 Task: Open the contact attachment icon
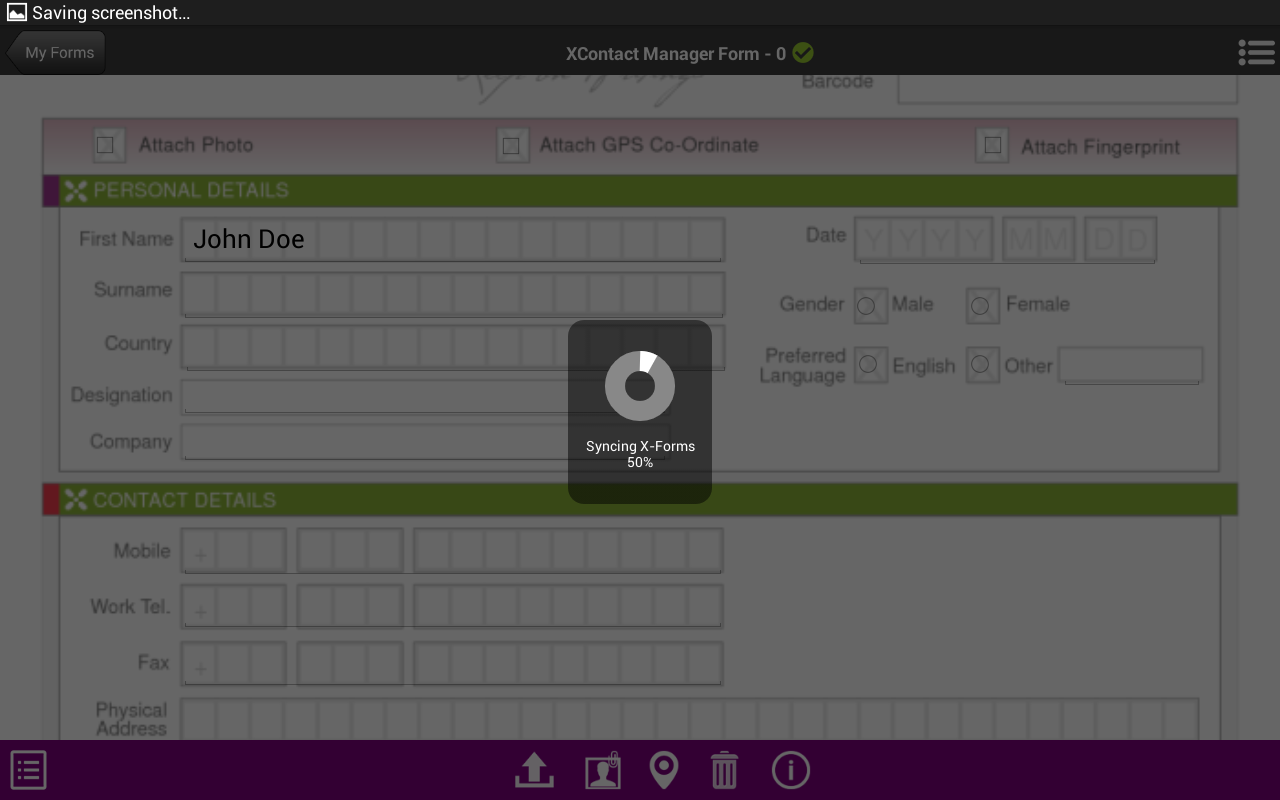click(602, 770)
